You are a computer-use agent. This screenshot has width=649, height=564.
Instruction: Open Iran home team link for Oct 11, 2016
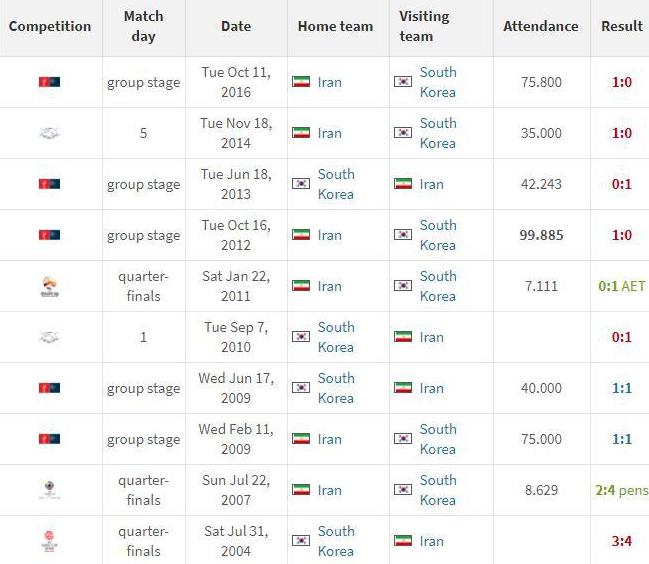(329, 82)
